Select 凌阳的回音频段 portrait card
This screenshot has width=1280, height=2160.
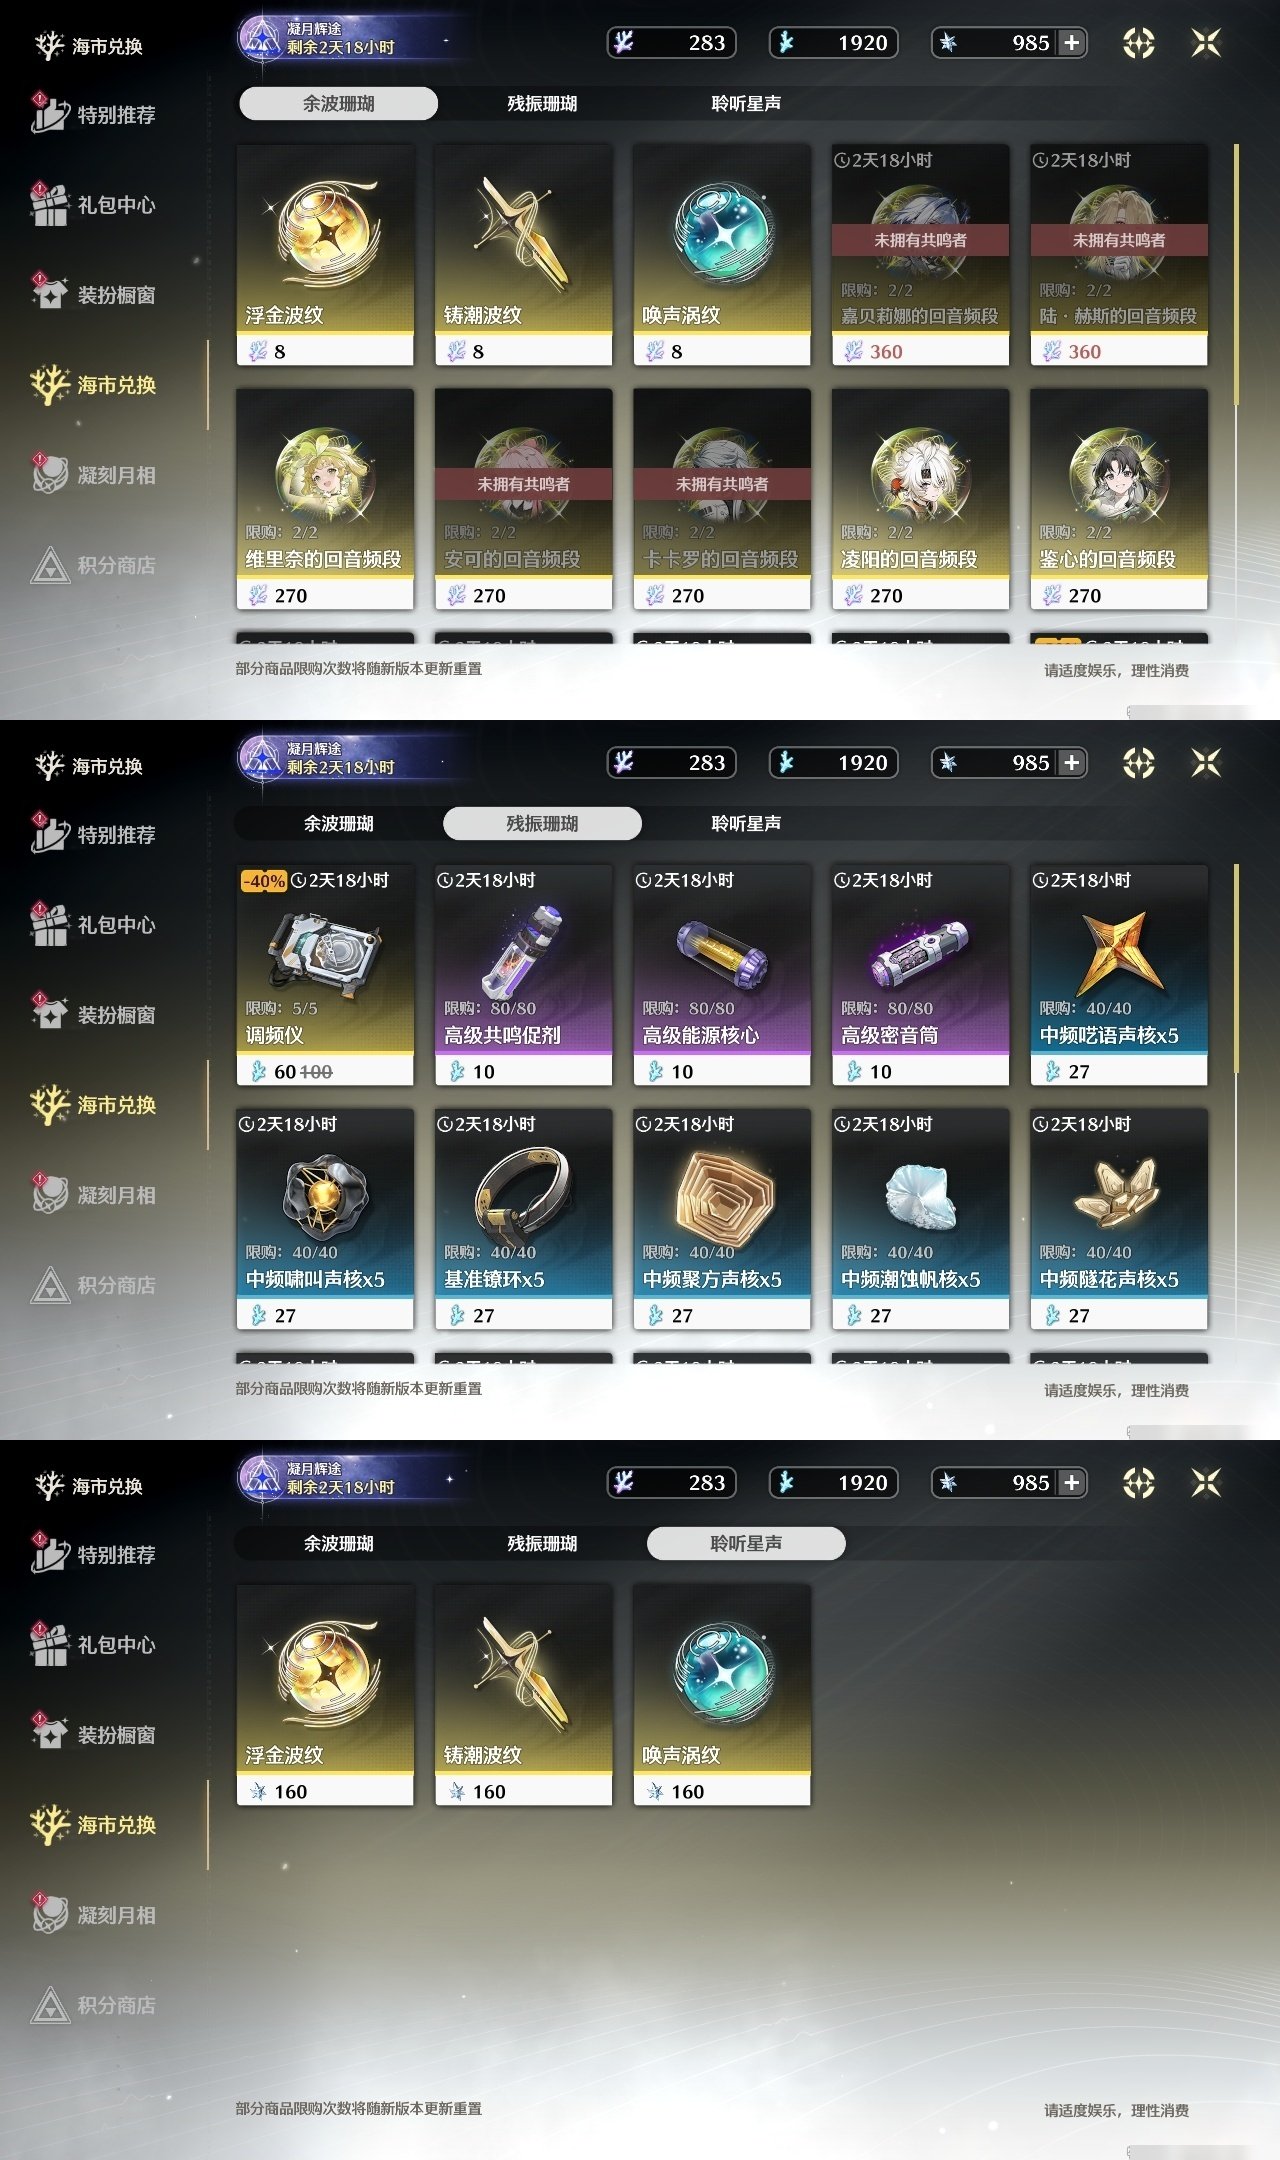pyautogui.click(x=920, y=498)
